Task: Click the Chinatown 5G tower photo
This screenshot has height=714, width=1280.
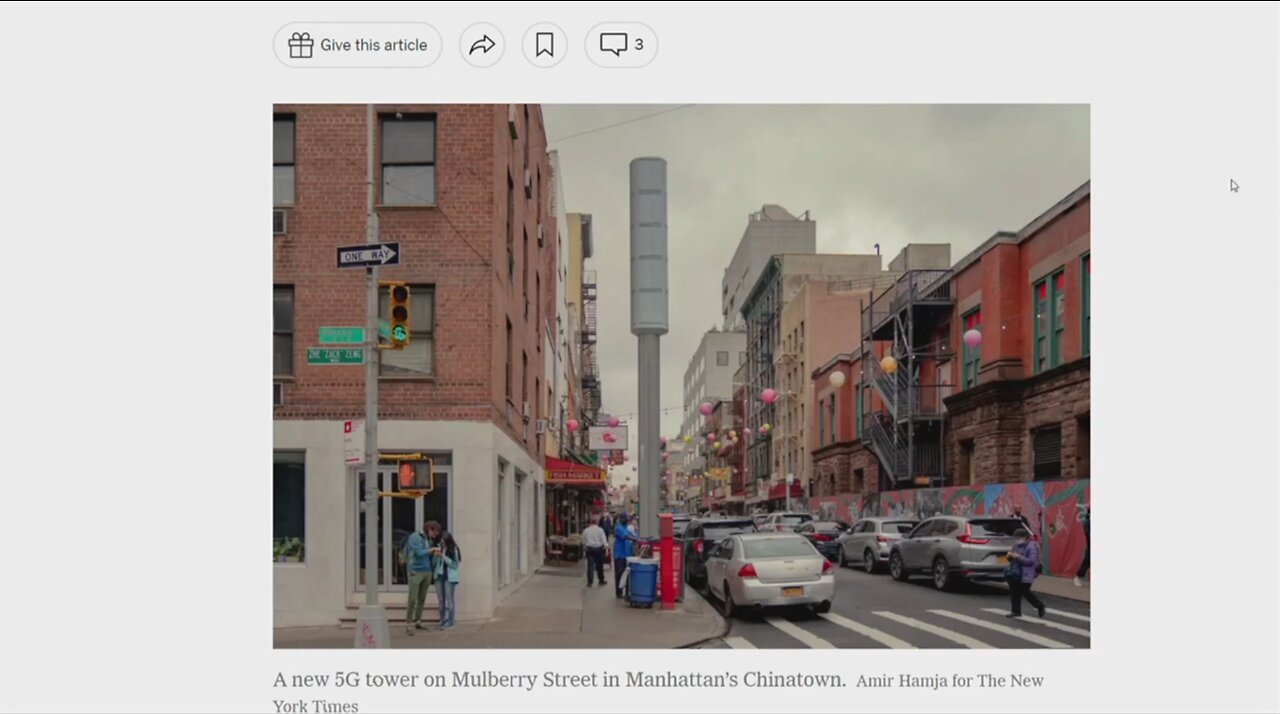Action: click(681, 376)
